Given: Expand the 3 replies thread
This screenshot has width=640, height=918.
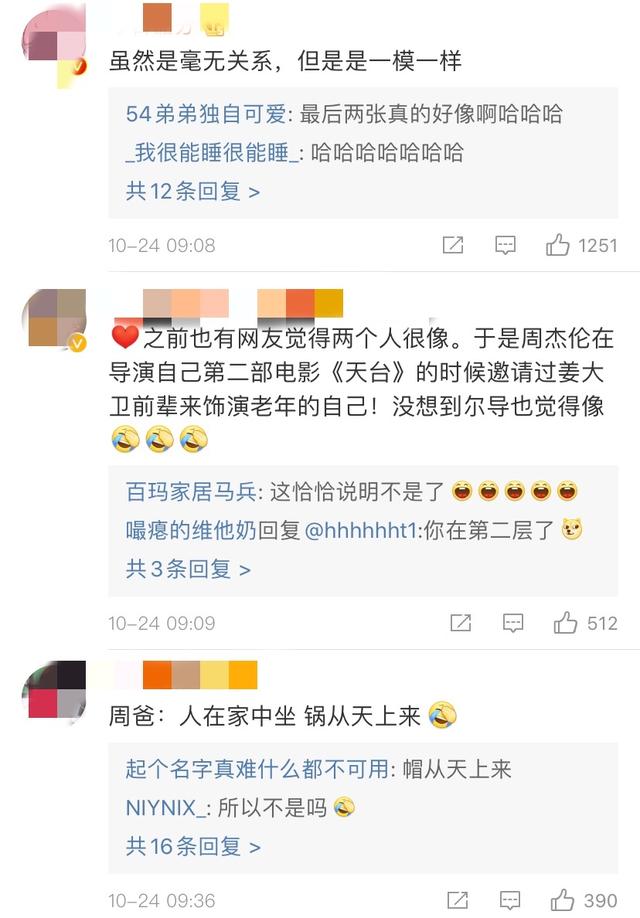Looking at the screenshot, I should click(188, 569).
